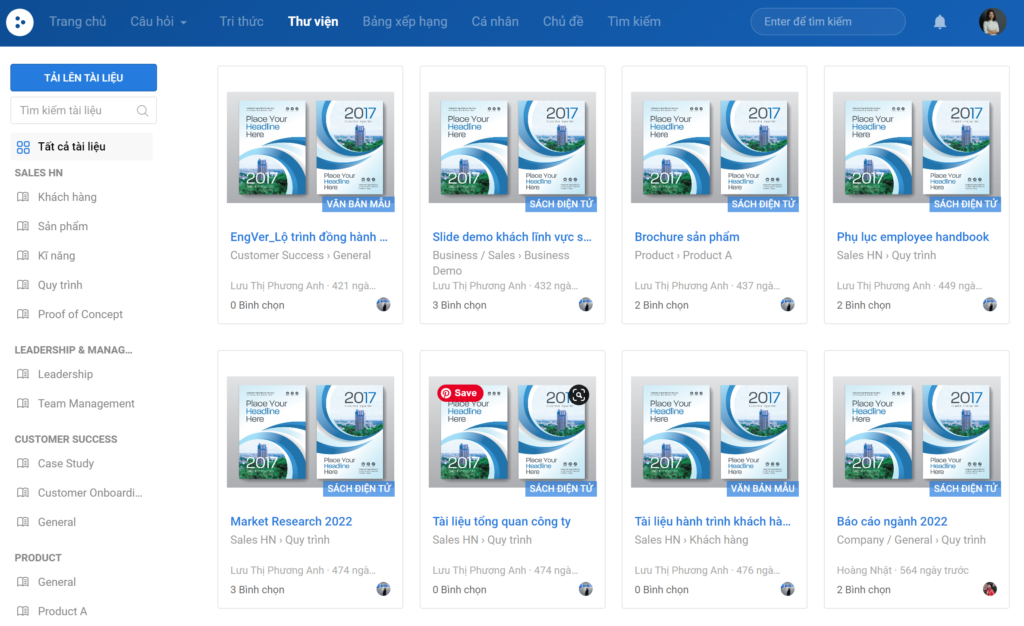Click the app logo in top-left corner
Screen dimensions: 1024x626
[x=20, y=22]
